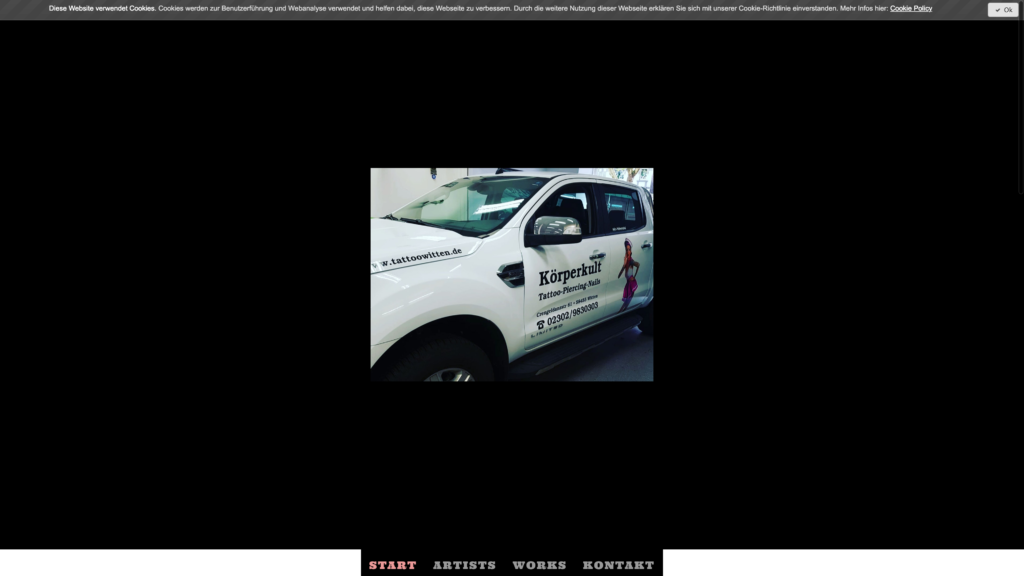1024x576 pixels.
Task: Go to the START page
Action: 392,565
